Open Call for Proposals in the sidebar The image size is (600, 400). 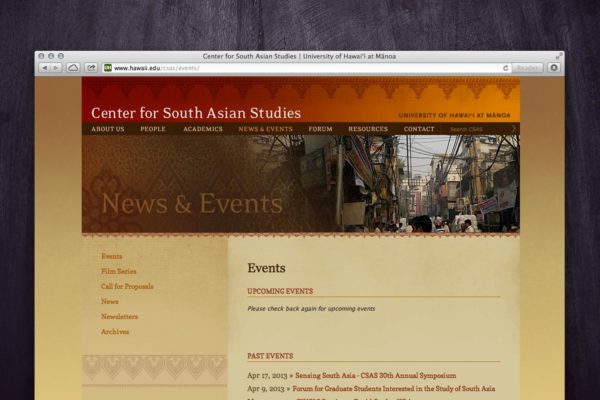pos(127,286)
